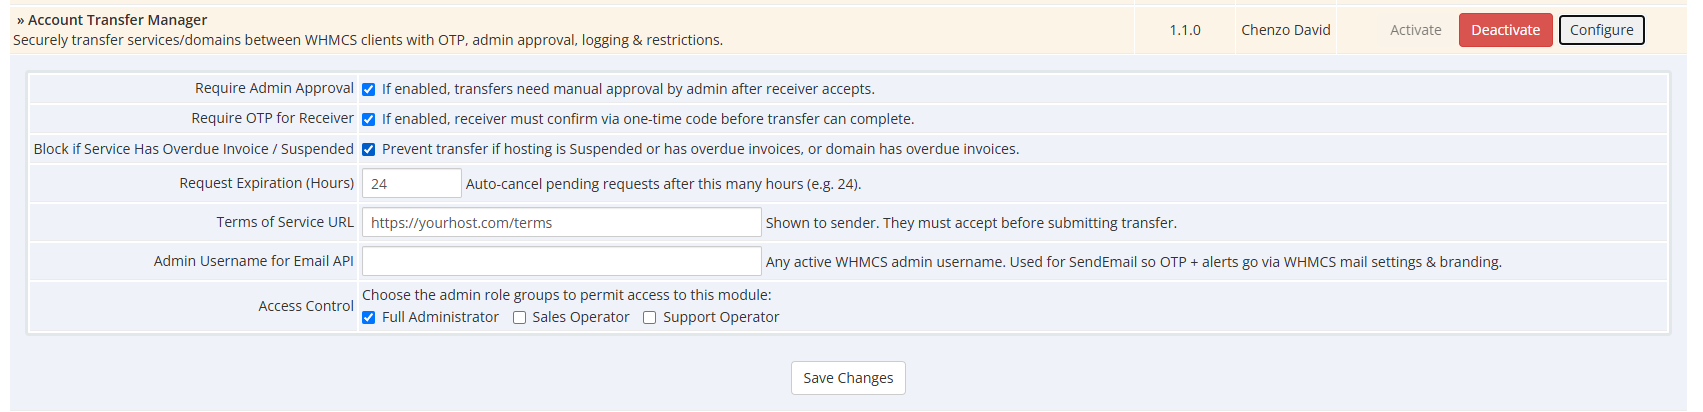Click the Access Control row label
This screenshot has width=1703, height=412.
306,306
